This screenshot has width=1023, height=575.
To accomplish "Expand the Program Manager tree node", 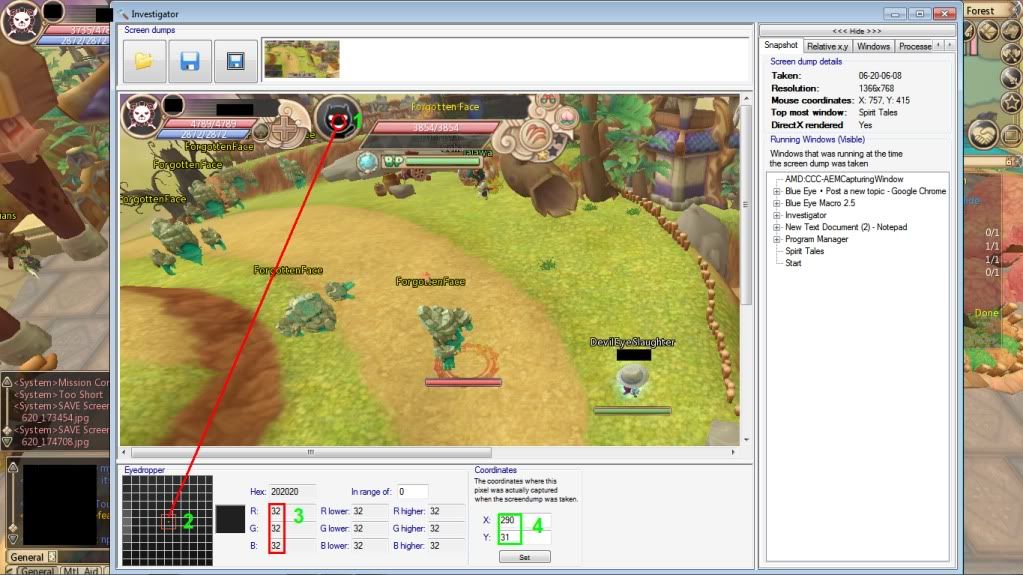I will 776,240.
